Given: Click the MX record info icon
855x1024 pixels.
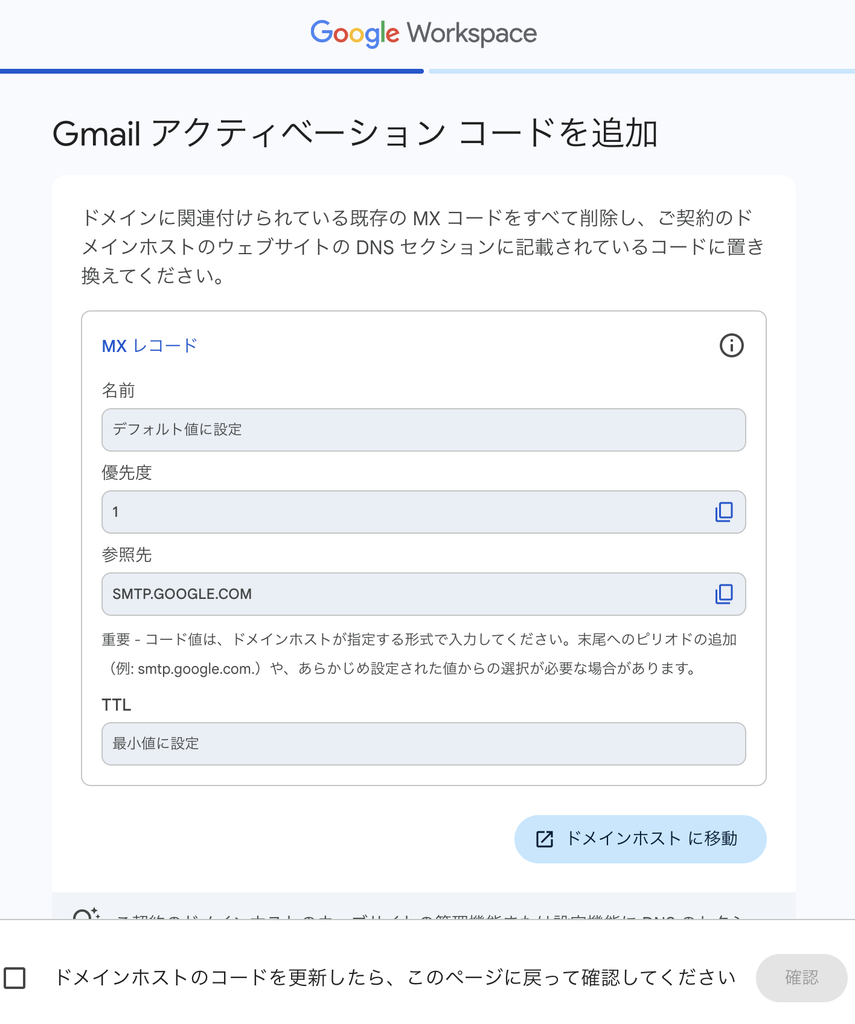Looking at the screenshot, I should (731, 345).
